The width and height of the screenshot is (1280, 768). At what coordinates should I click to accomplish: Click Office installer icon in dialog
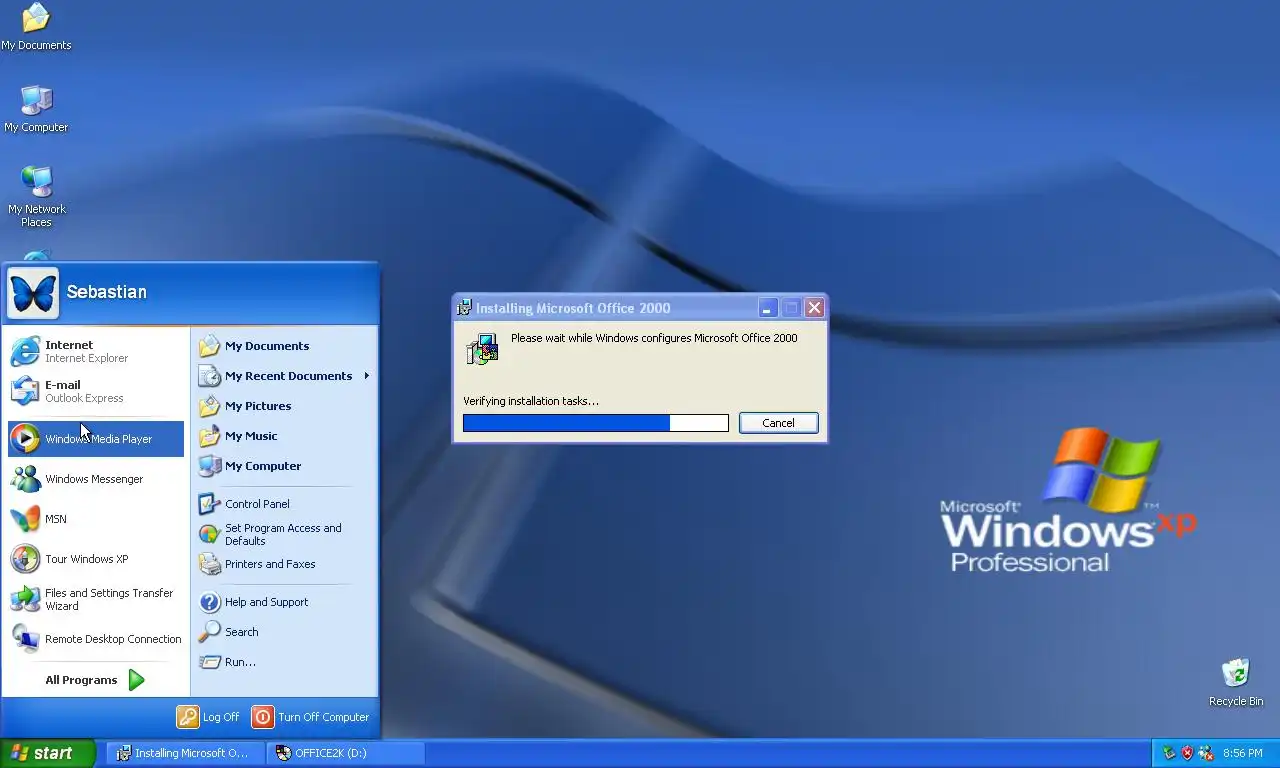pyautogui.click(x=482, y=348)
